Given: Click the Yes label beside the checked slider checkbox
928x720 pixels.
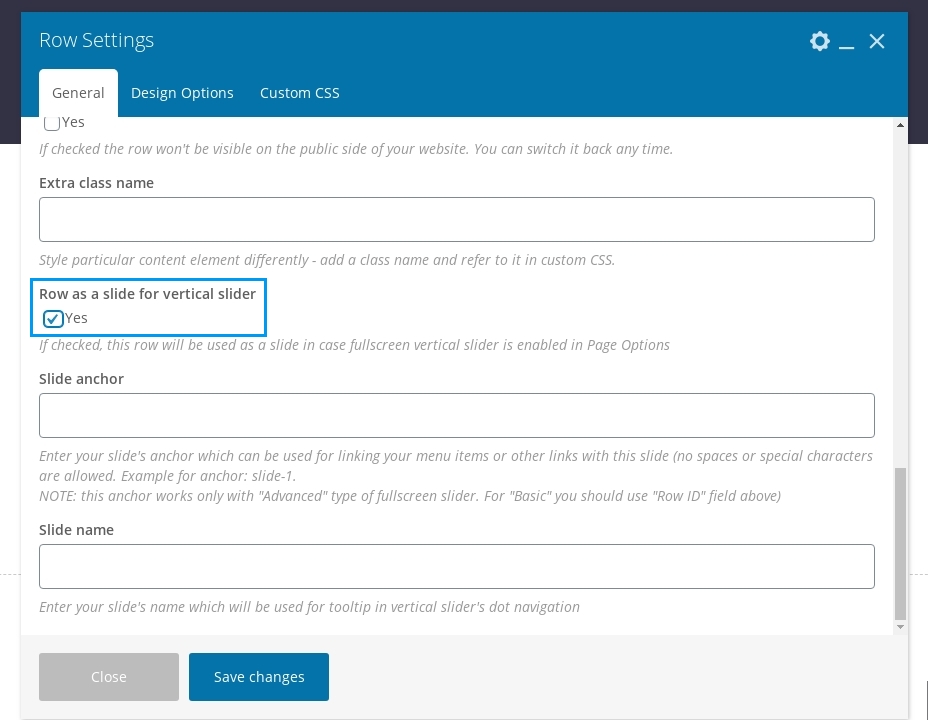Looking at the screenshot, I should coord(77,318).
